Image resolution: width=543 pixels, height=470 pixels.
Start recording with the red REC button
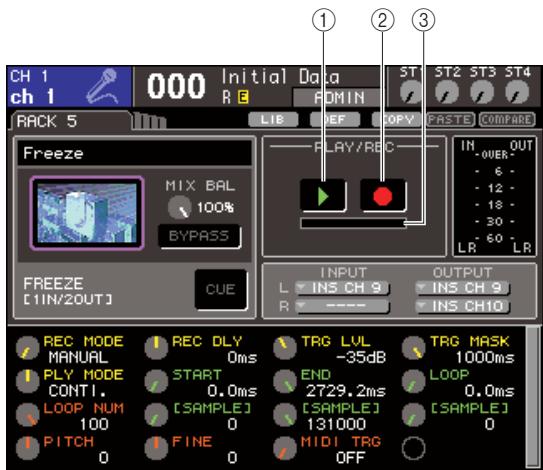(x=383, y=195)
